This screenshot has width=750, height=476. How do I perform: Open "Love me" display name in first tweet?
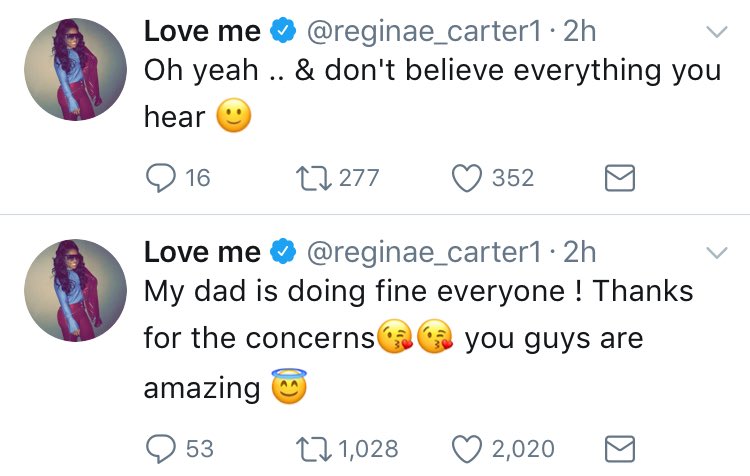click(x=202, y=31)
